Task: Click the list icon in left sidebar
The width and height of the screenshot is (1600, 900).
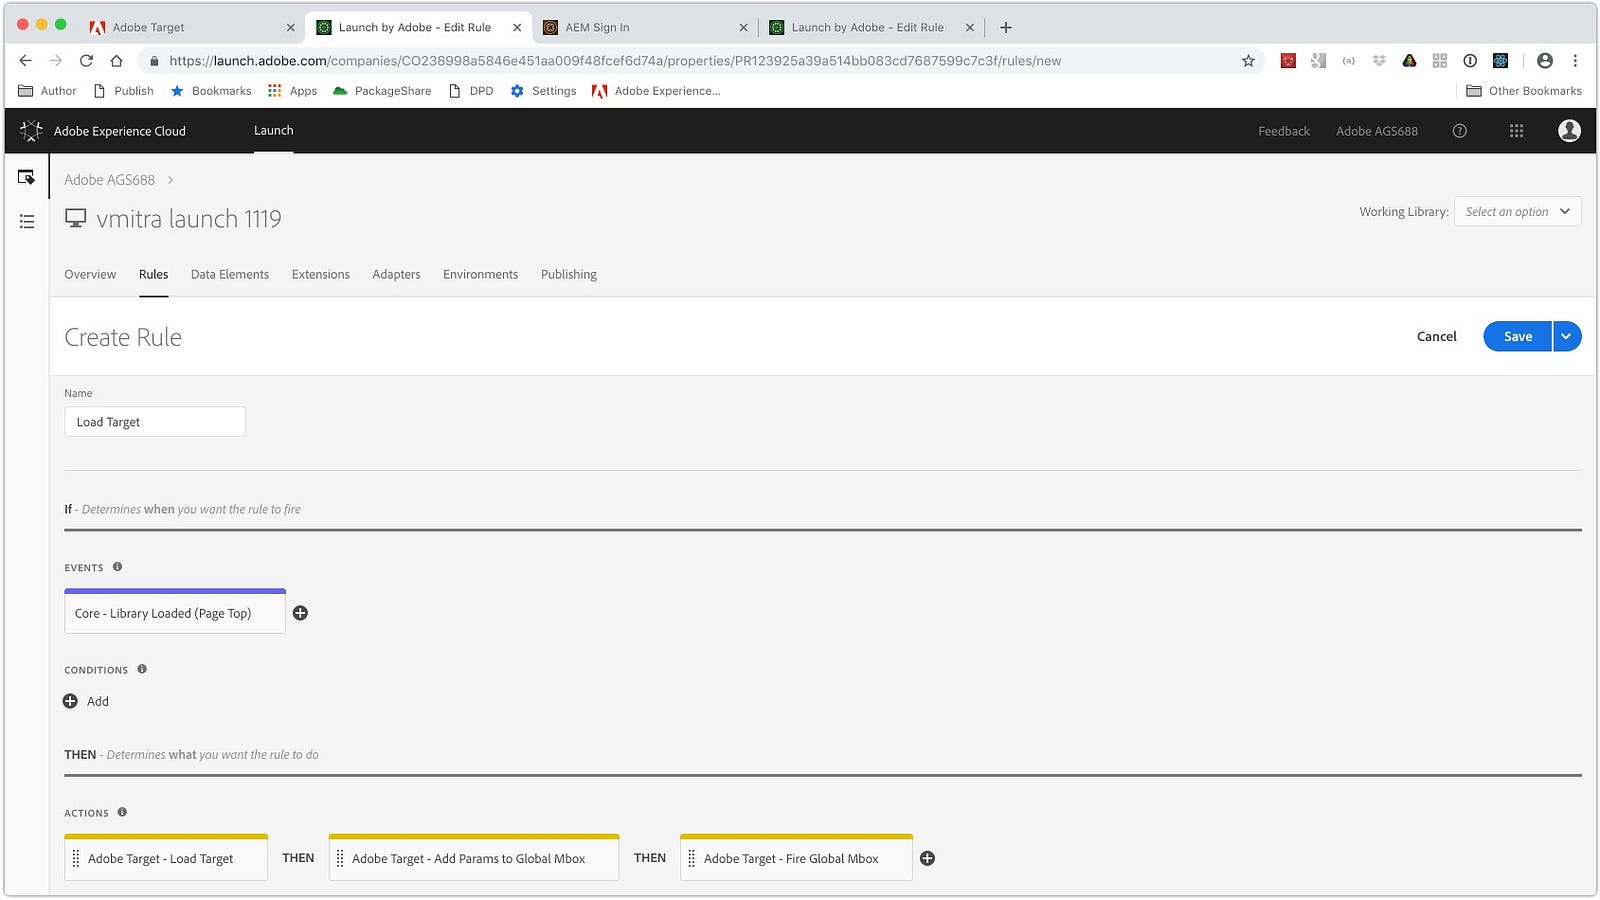Action: pyautogui.click(x=27, y=221)
